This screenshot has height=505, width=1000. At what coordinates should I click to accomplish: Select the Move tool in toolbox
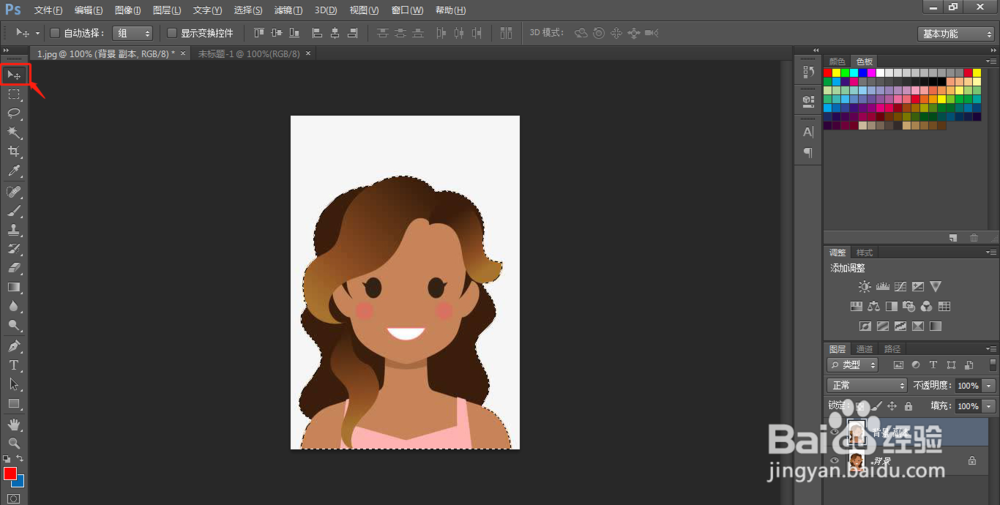[15, 75]
